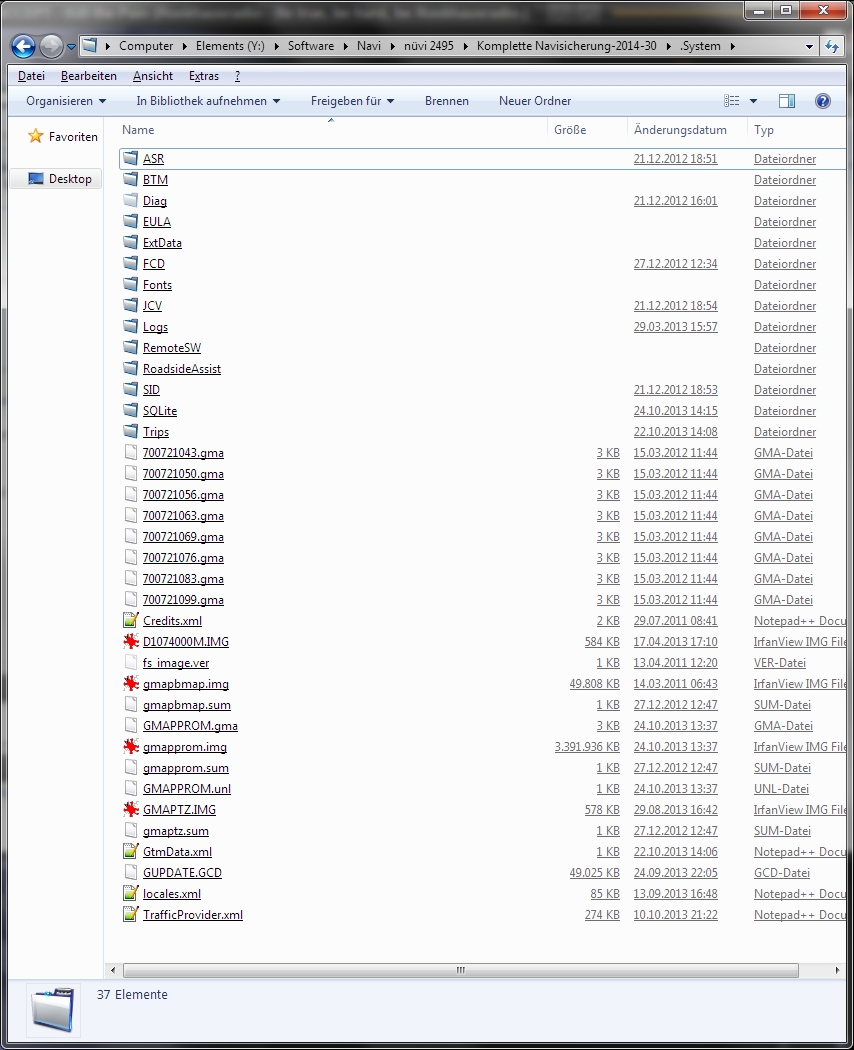Image resolution: width=854 pixels, height=1050 pixels.
Task: Select the gmapprom.img file icon
Action: tap(130, 747)
